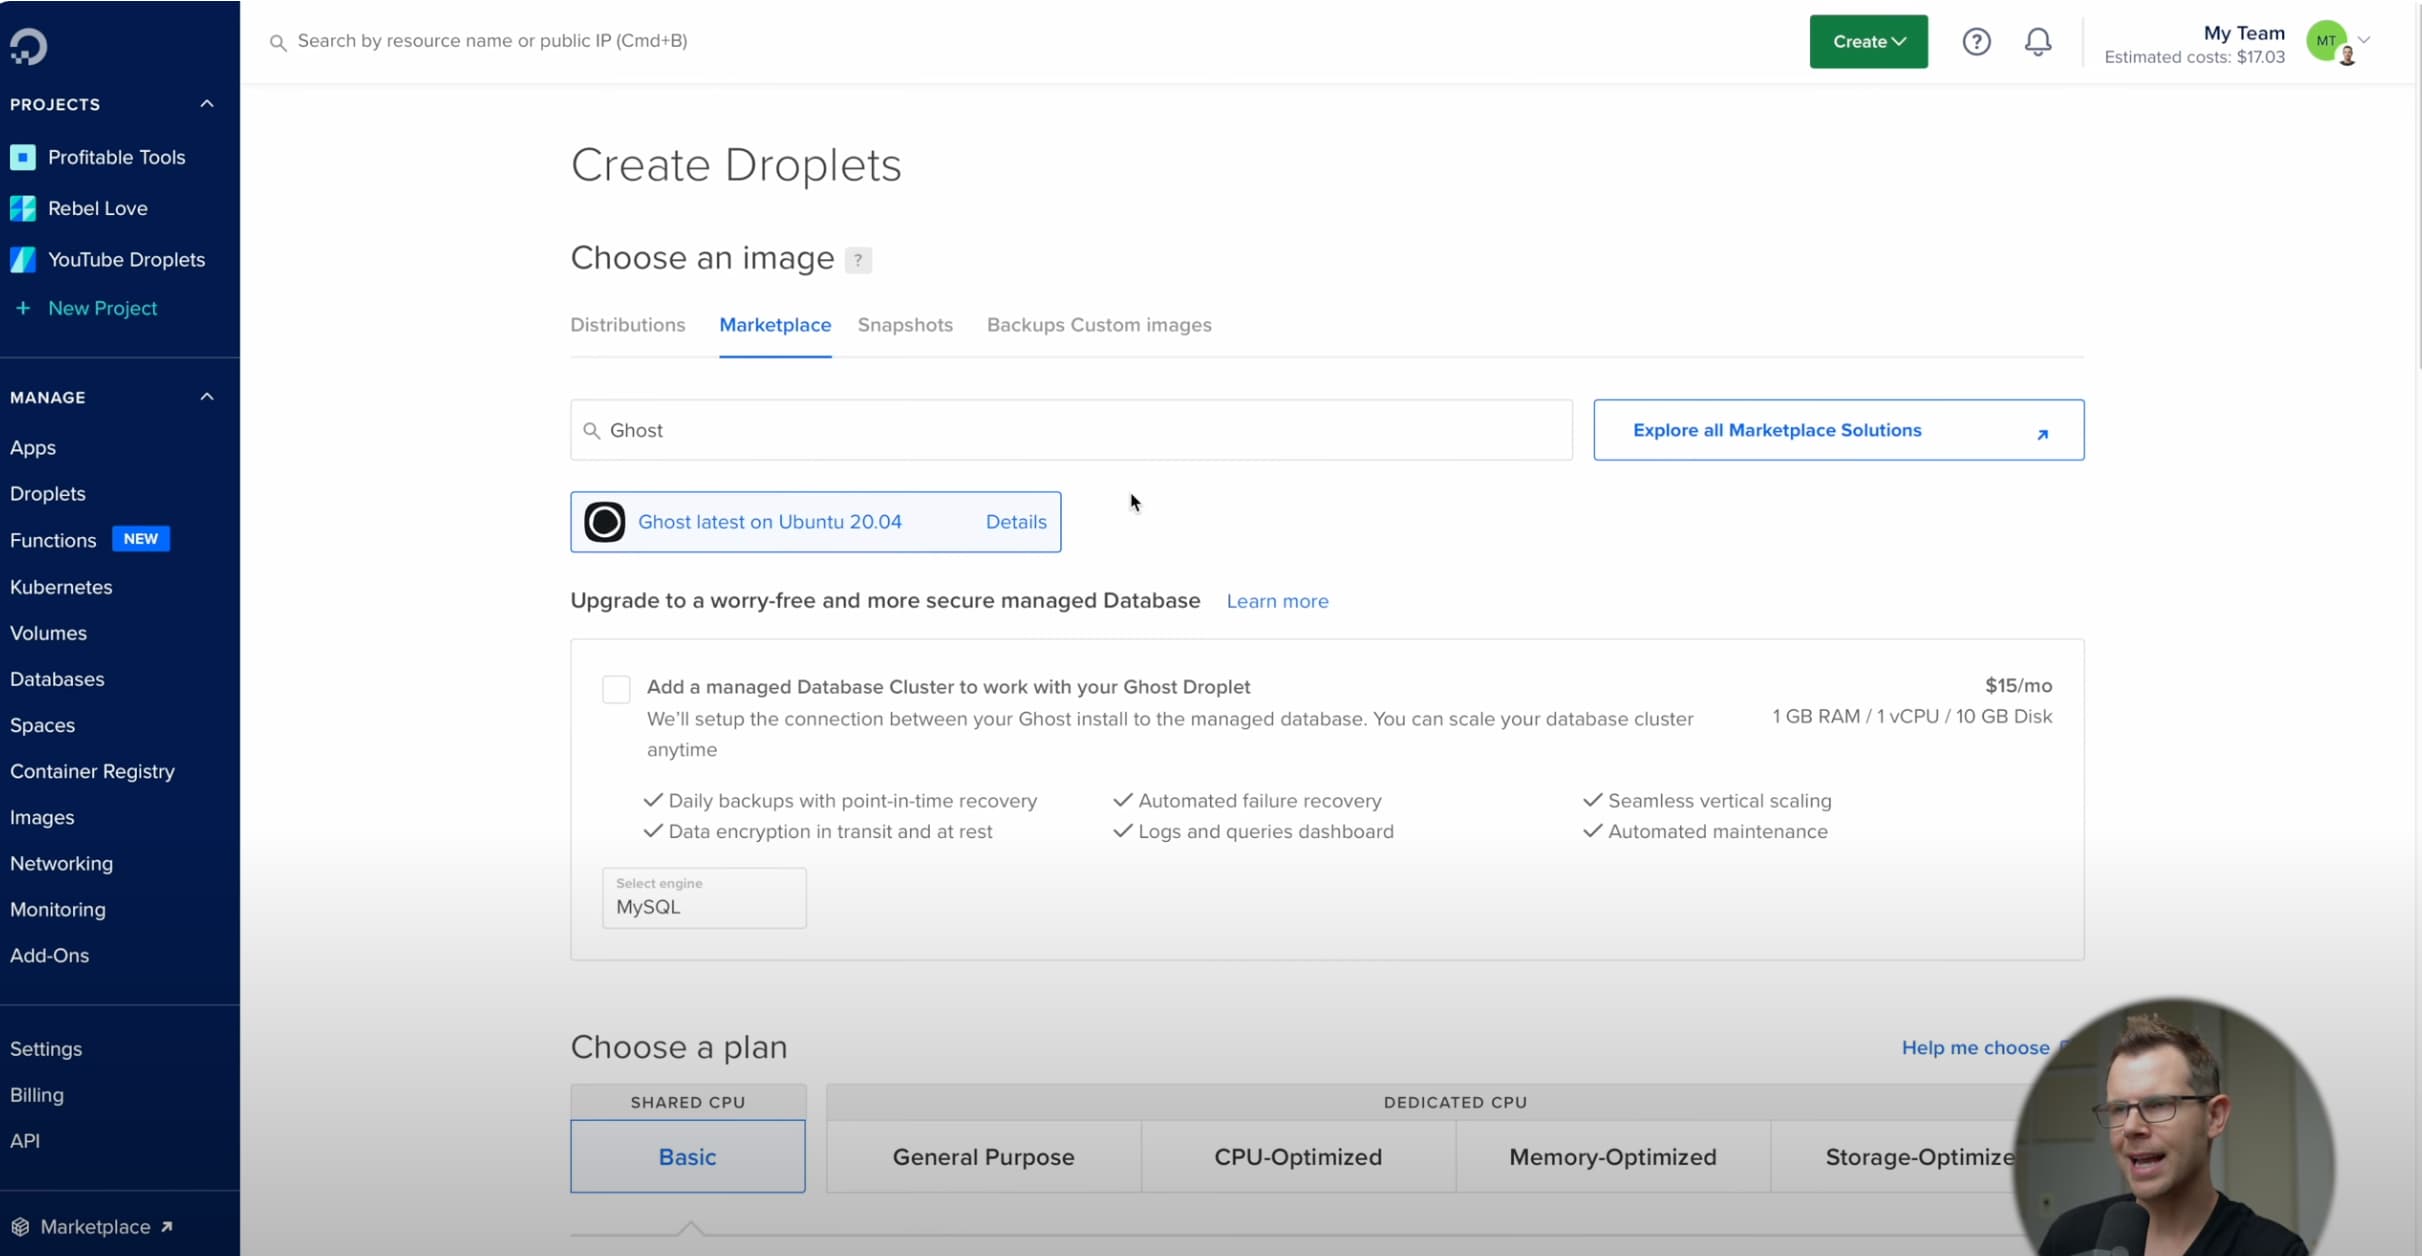Click the Choose an image help icon
Viewport: 2422px width, 1256px height.
pos(857,260)
